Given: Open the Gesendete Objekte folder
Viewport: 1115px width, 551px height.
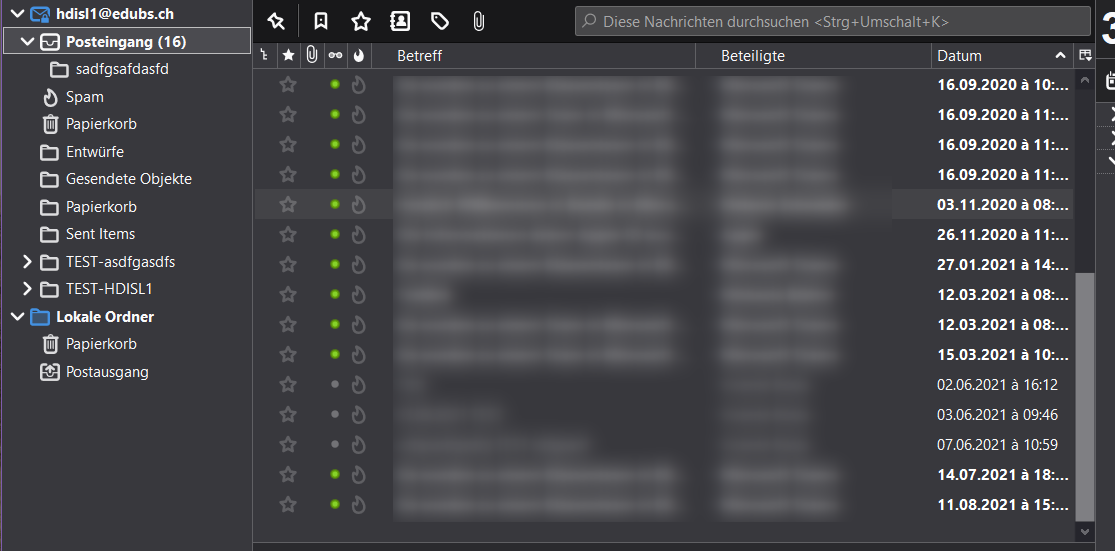Looking at the screenshot, I should [x=128, y=179].
